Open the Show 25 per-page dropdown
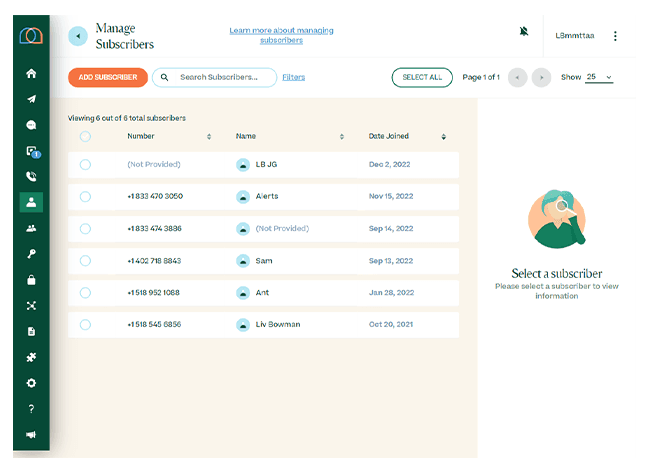The height and width of the screenshot is (475, 649). tap(599, 77)
